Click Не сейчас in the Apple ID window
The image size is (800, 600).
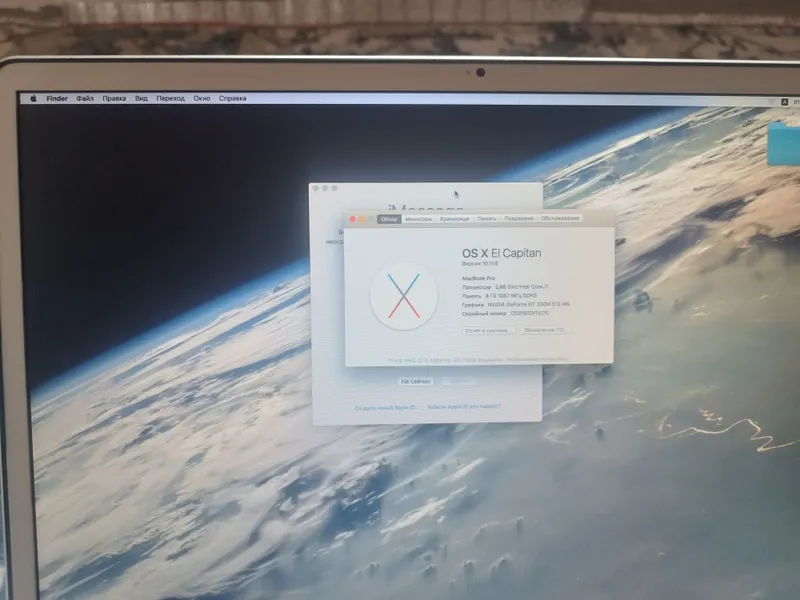[416, 381]
